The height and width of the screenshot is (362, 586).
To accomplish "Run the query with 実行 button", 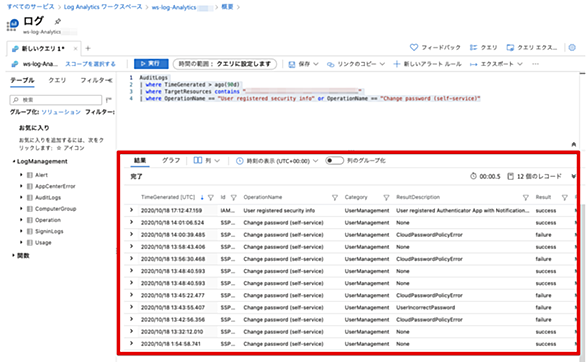I will pyautogui.click(x=151, y=64).
